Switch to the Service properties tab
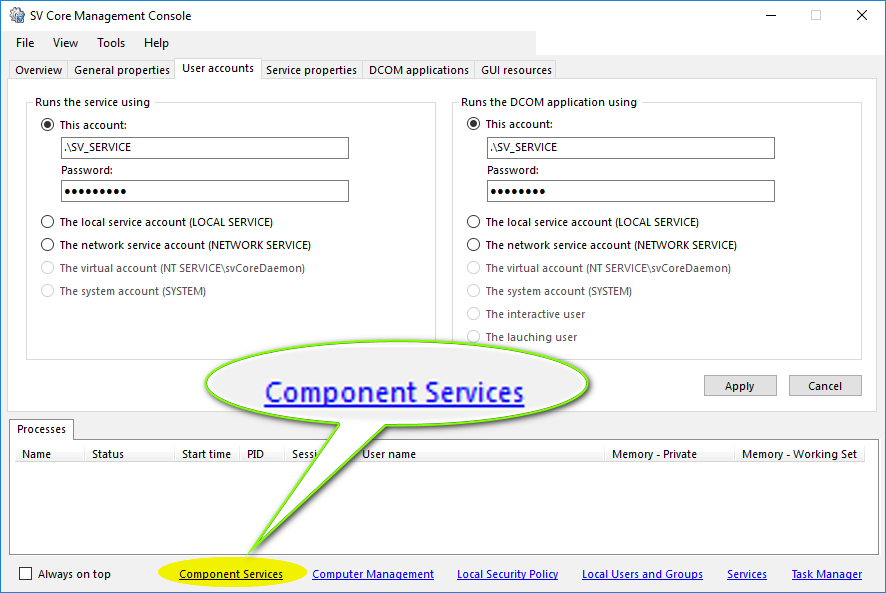The width and height of the screenshot is (886, 593). pos(311,70)
